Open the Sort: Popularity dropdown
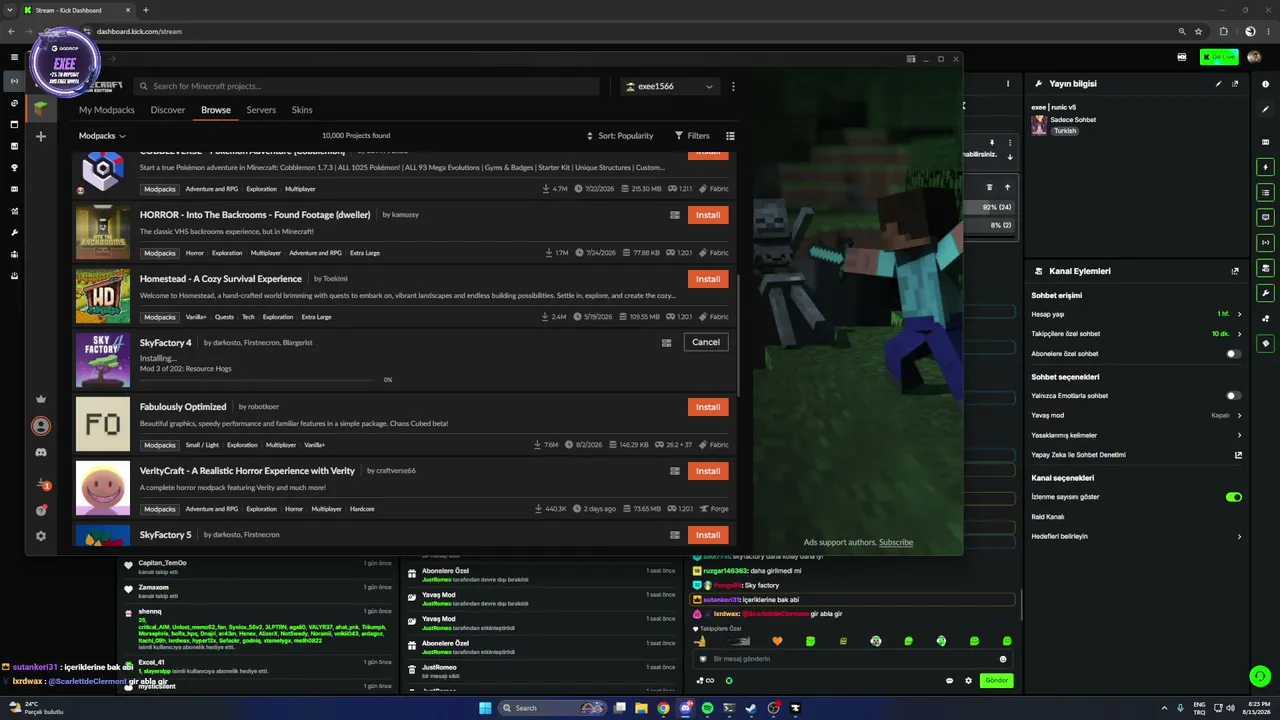1280x720 pixels. click(x=620, y=136)
